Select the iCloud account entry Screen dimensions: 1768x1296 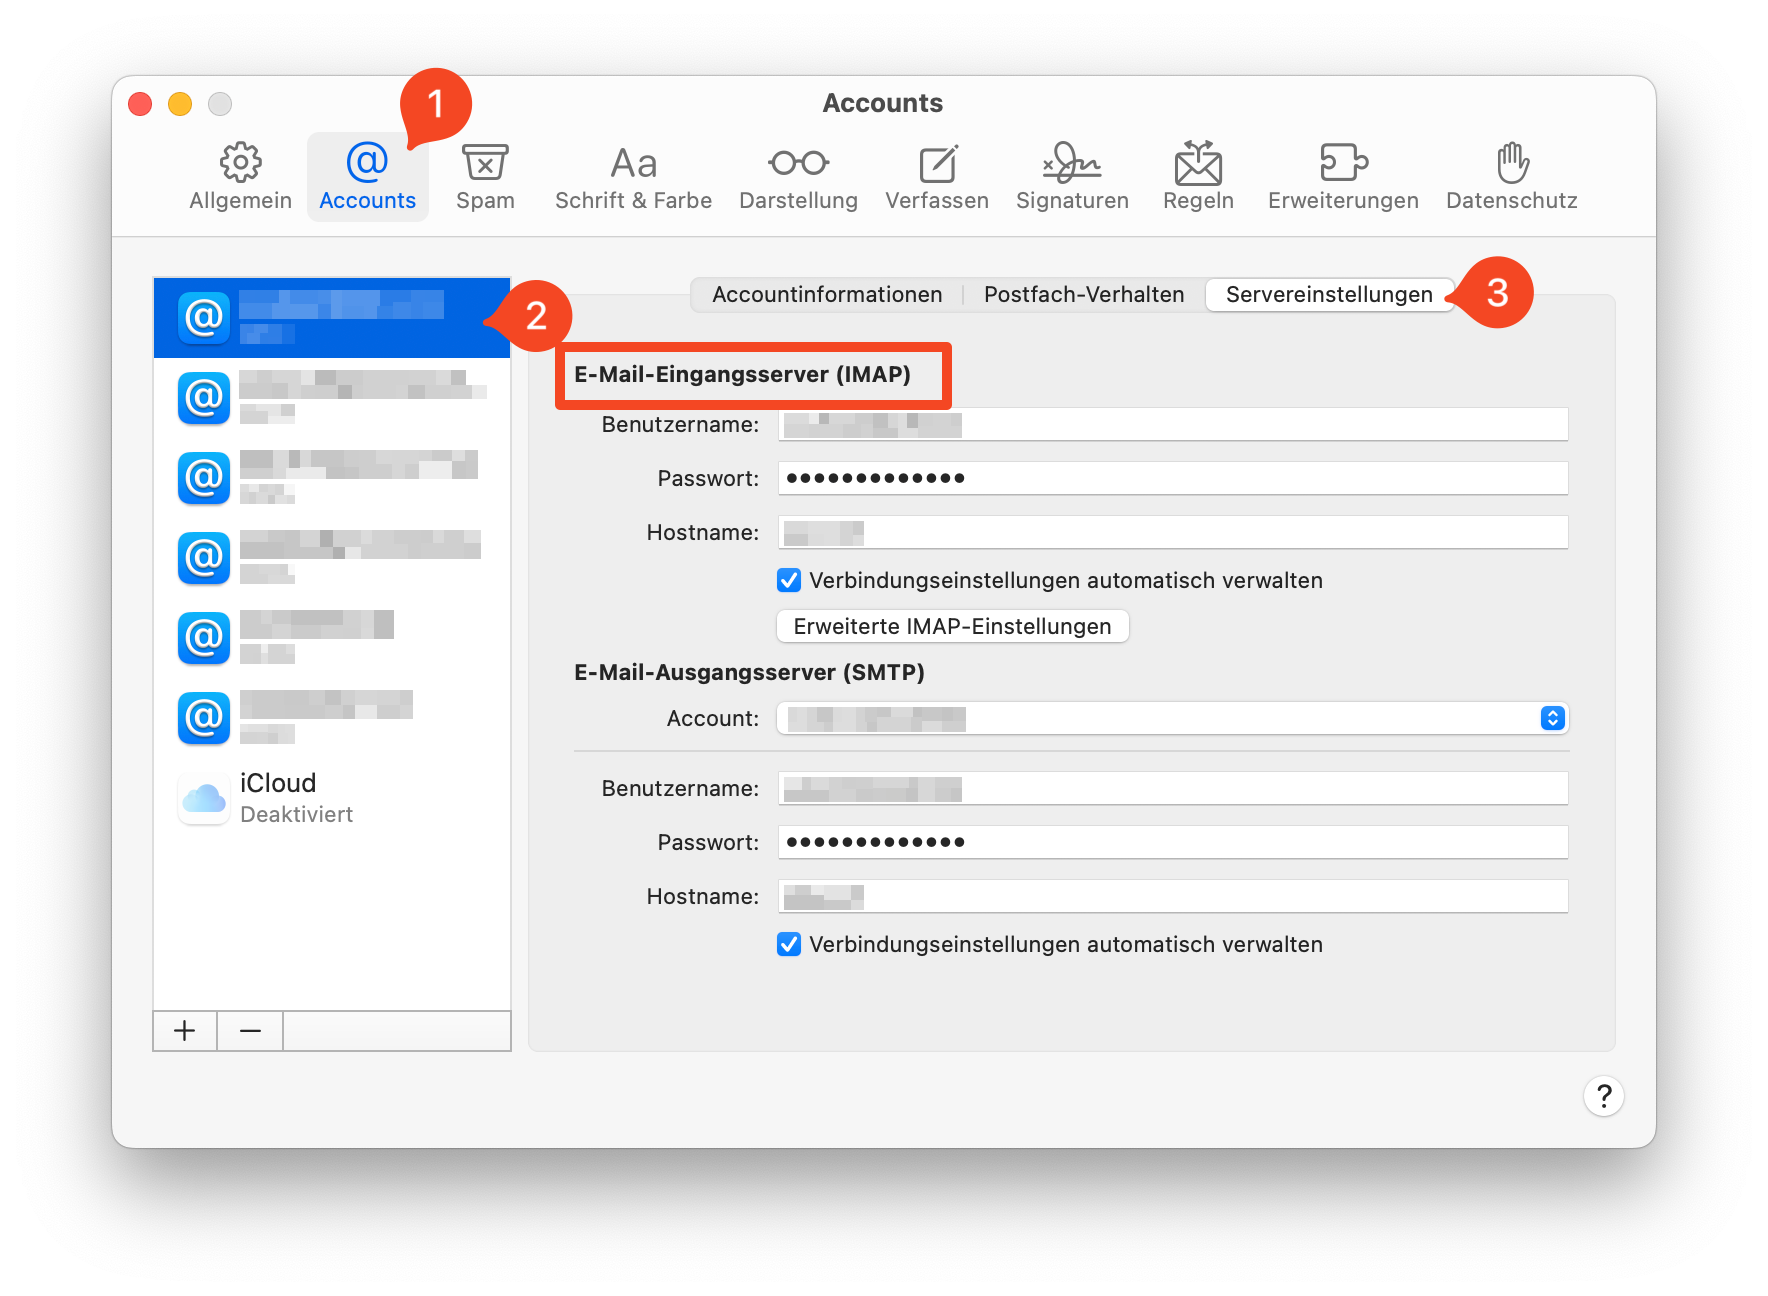(x=332, y=798)
